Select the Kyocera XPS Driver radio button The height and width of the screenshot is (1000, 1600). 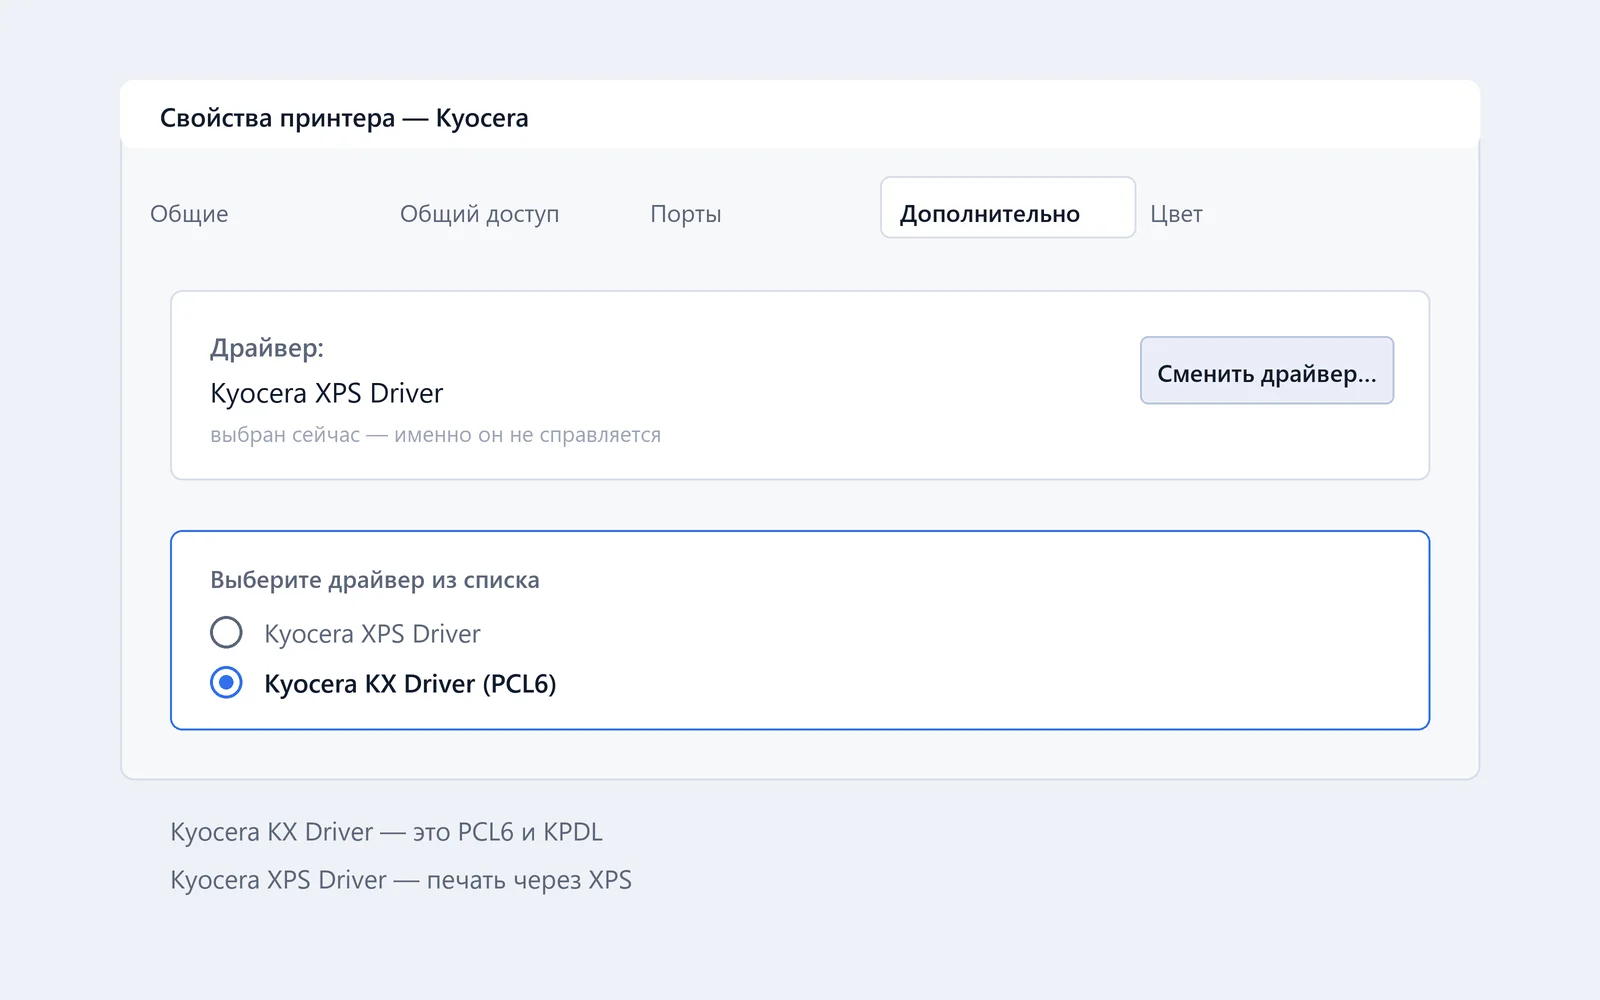click(226, 633)
